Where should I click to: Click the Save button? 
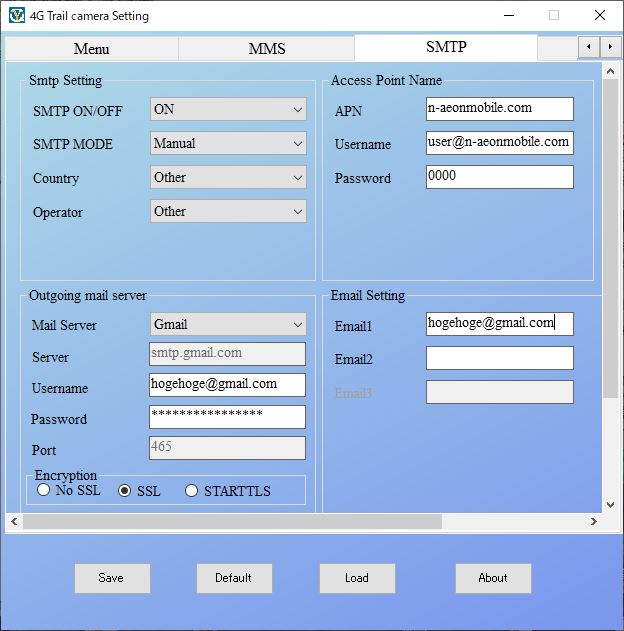click(x=112, y=578)
